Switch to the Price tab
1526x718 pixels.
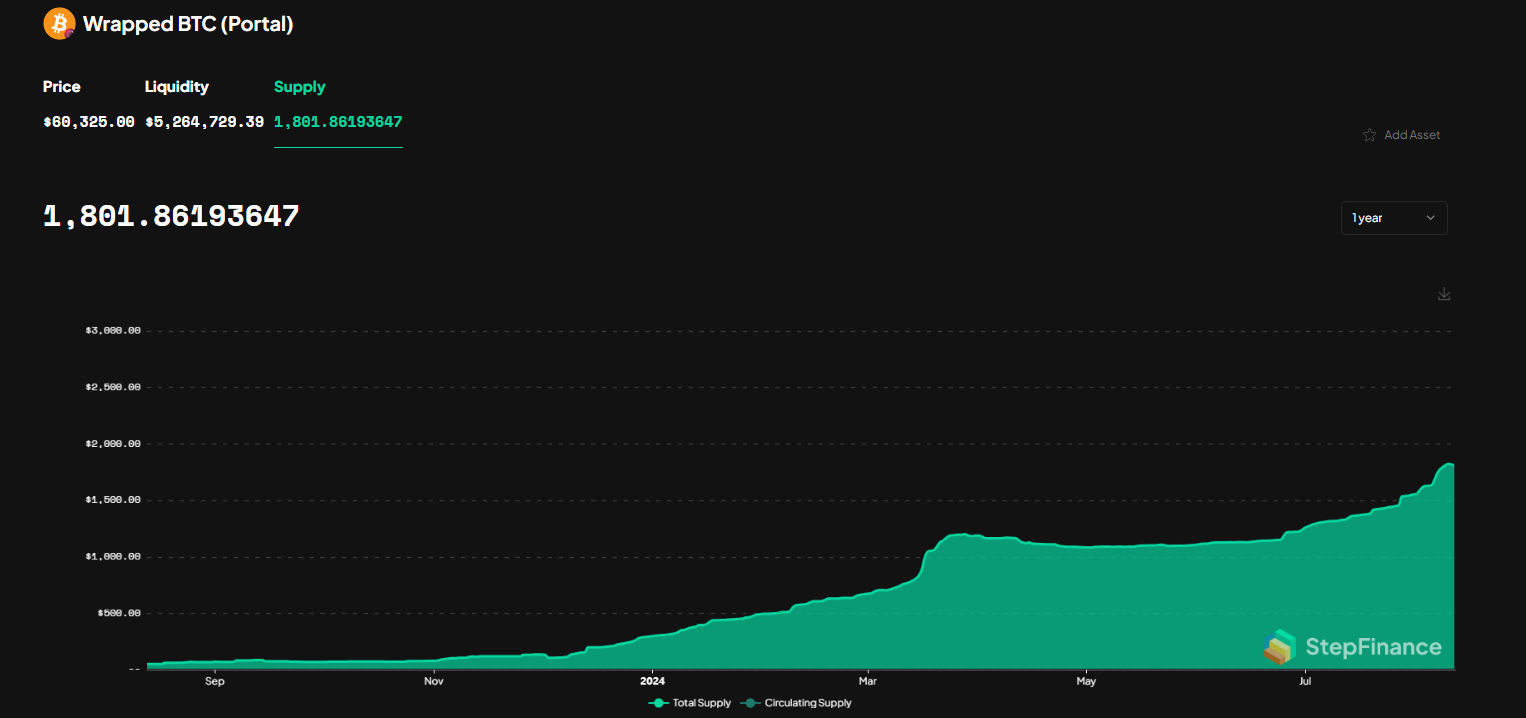click(x=61, y=87)
